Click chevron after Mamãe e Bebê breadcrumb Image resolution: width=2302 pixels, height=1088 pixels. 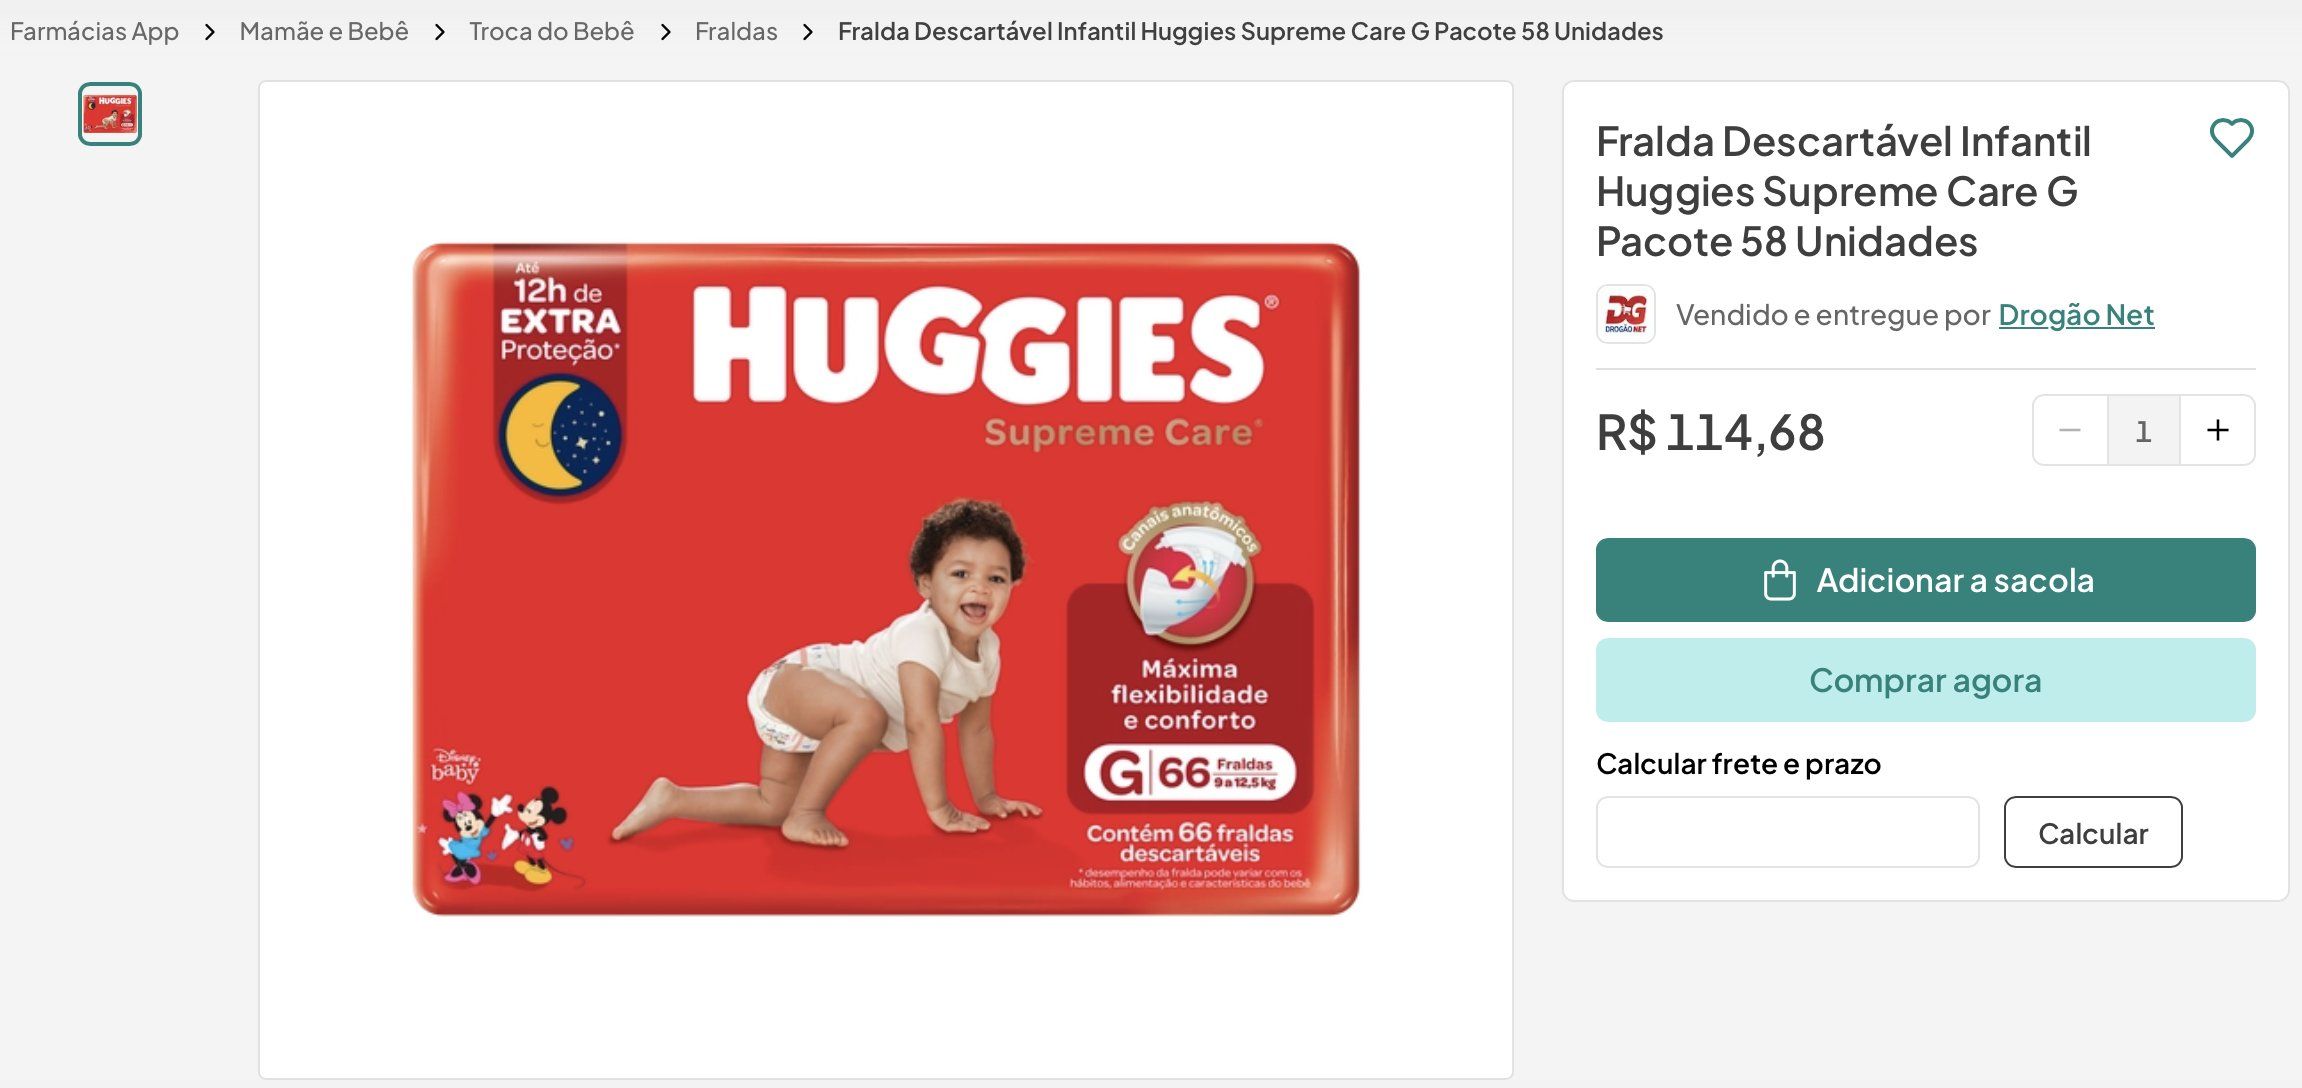coord(439,32)
